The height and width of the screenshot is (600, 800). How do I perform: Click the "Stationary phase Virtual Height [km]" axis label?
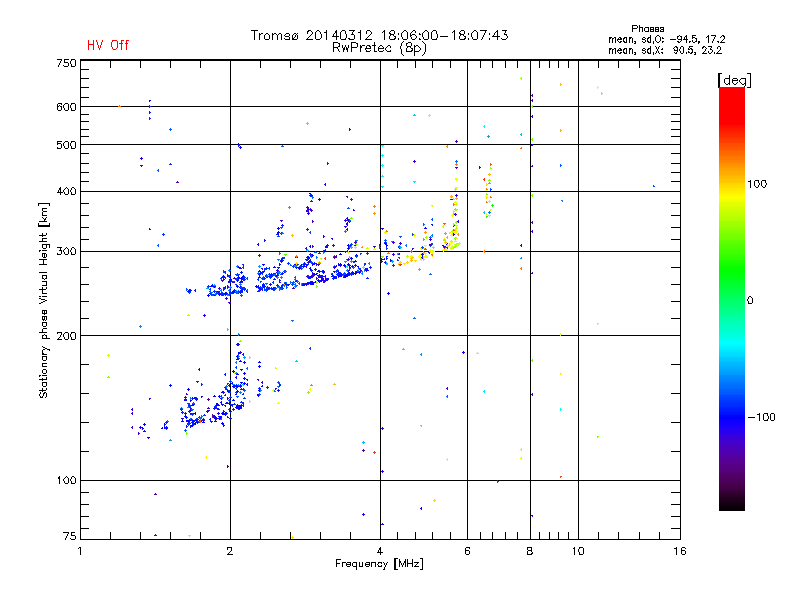[x=44, y=301]
